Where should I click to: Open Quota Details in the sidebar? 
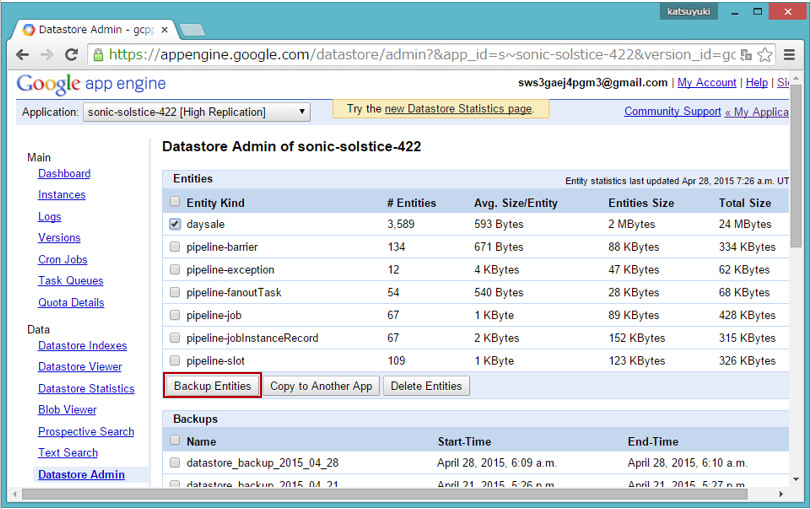(x=71, y=302)
